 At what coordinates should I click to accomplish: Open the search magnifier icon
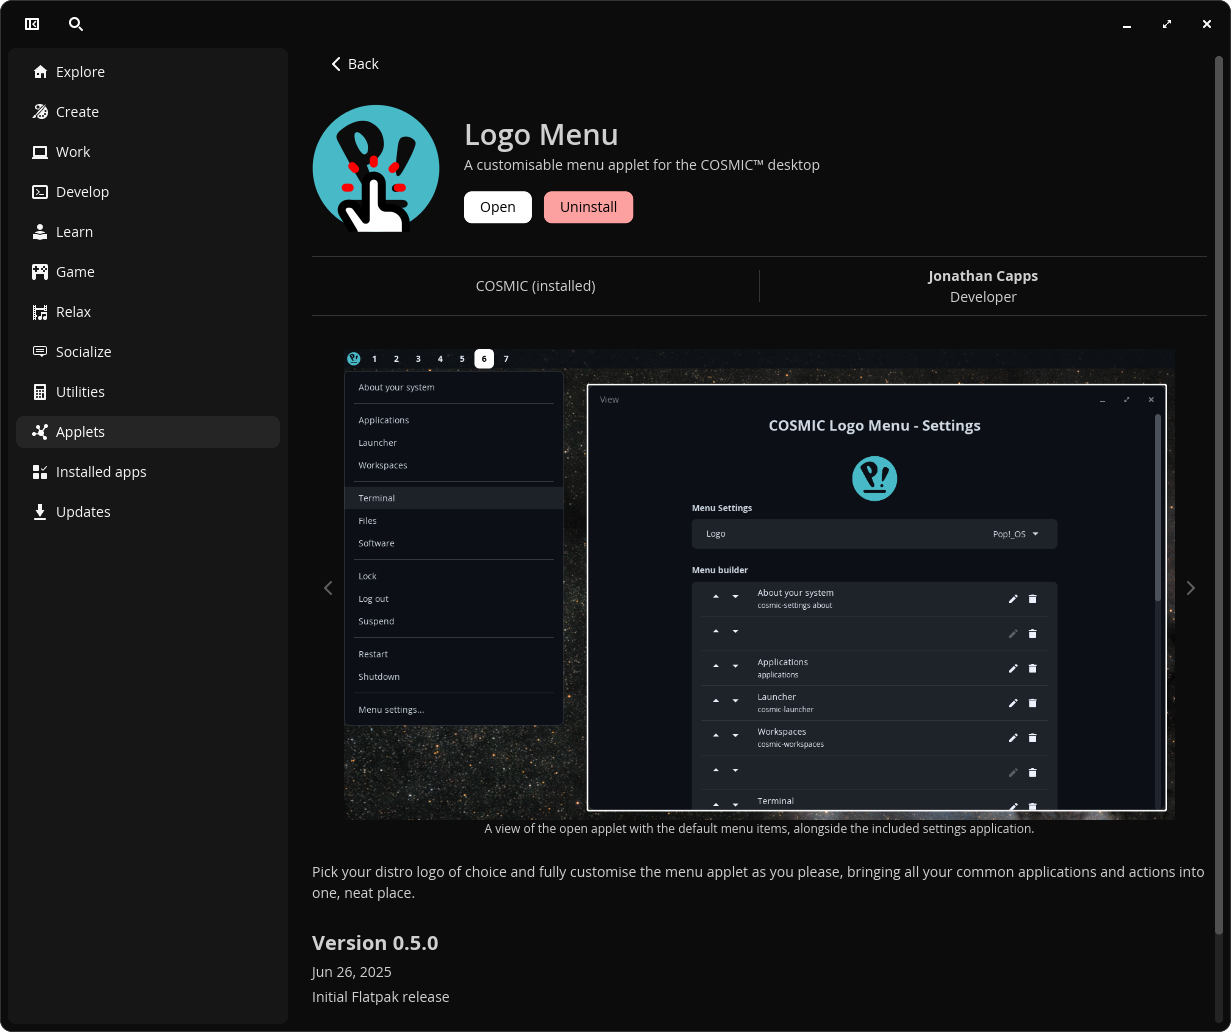pos(76,24)
